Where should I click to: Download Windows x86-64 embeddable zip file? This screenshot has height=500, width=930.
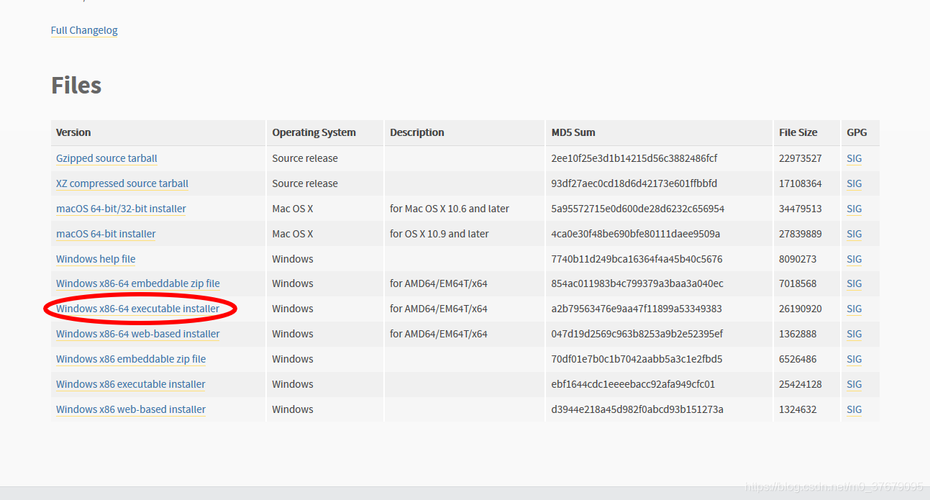point(138,284)
